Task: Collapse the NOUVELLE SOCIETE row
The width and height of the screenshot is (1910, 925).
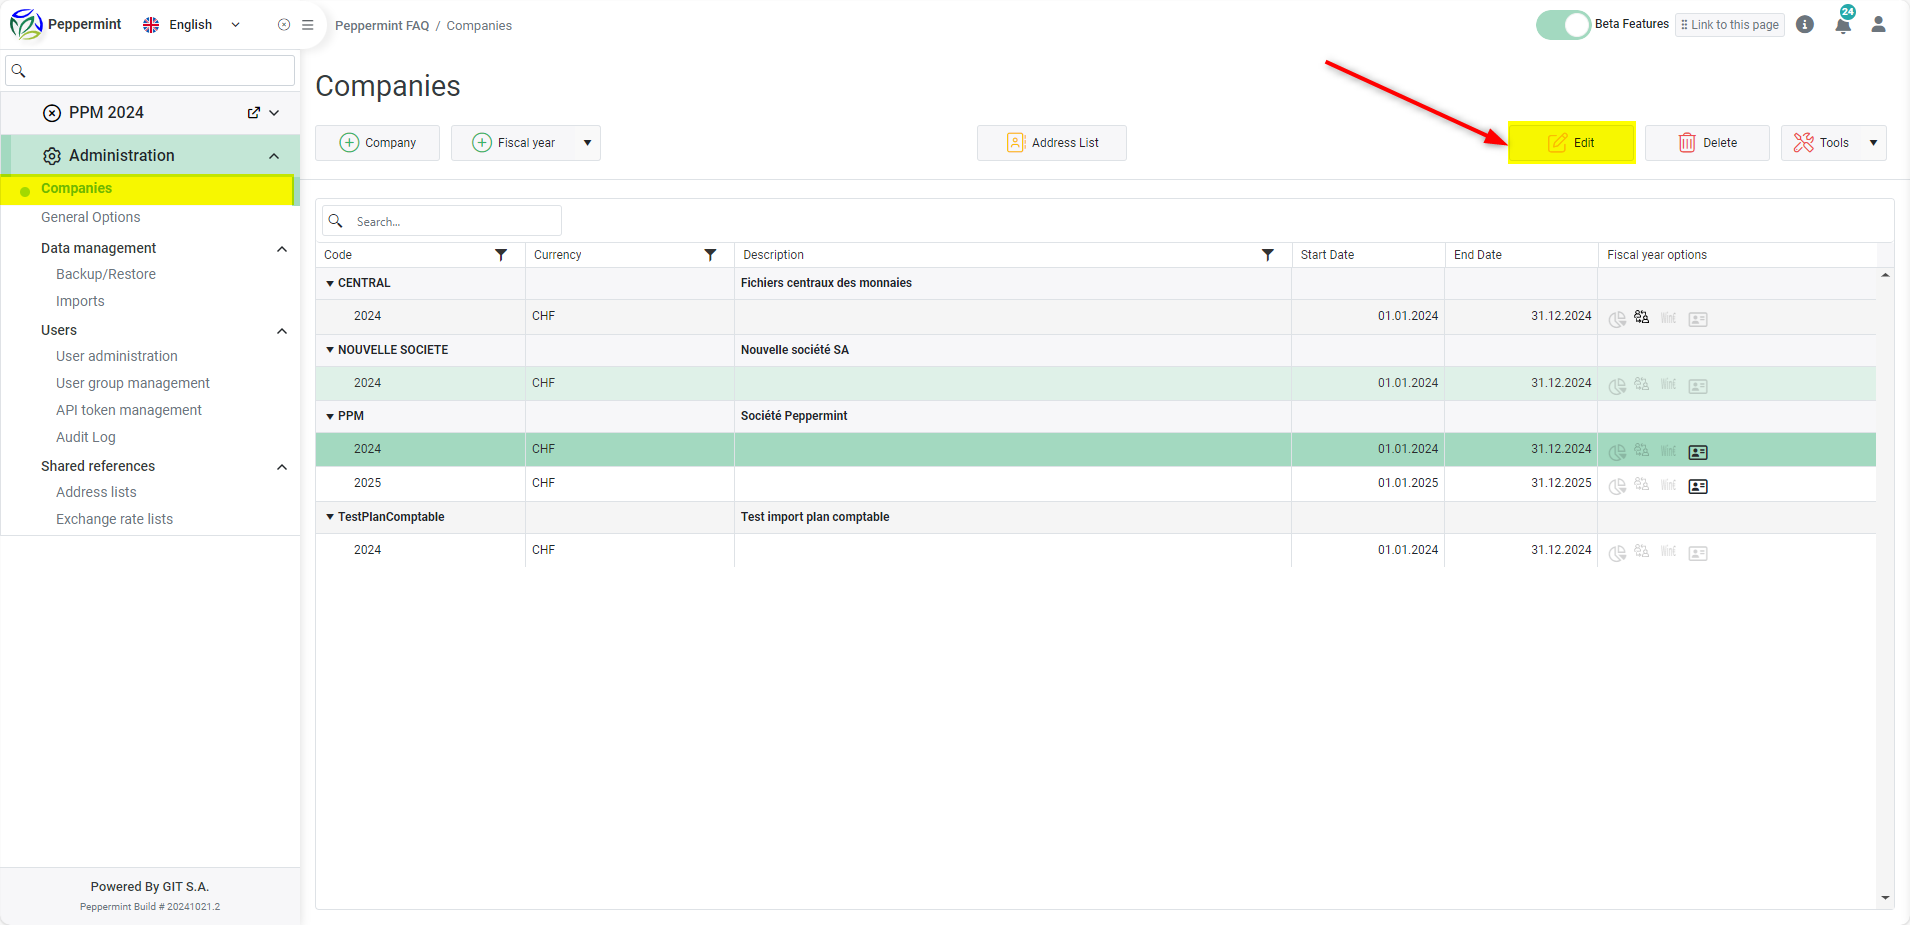Action: tap(330, 350)
